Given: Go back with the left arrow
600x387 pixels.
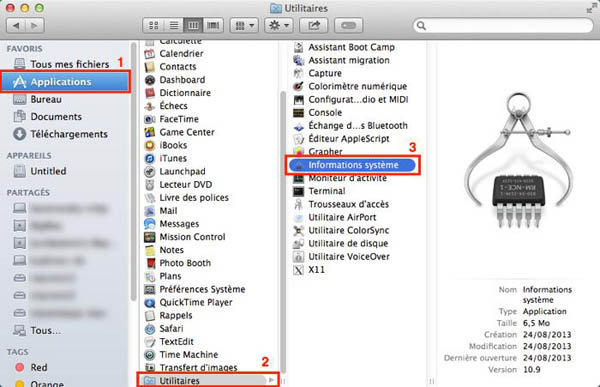Looking at the screenshot, I should pyautogui.click(x=16, y=26).
